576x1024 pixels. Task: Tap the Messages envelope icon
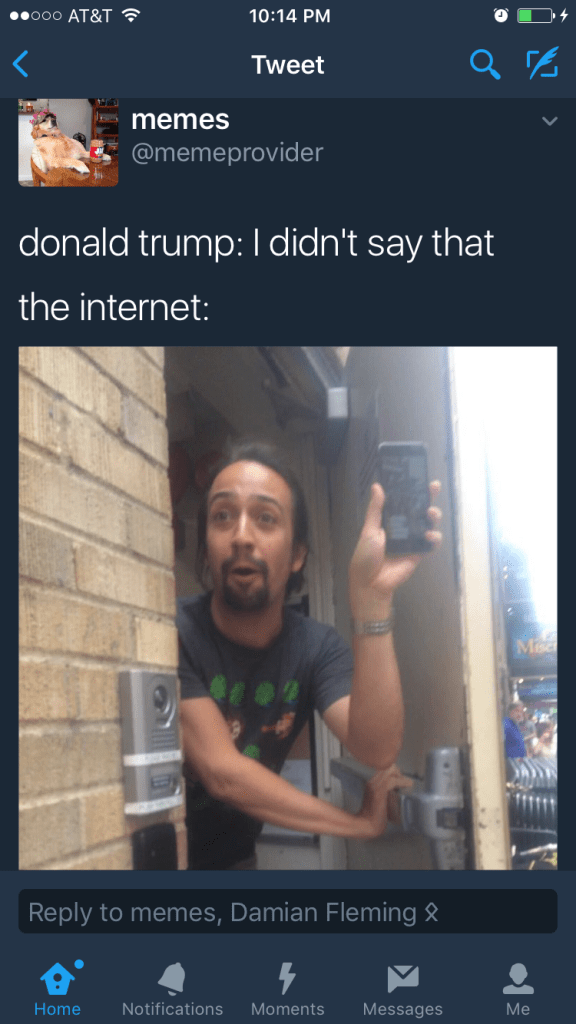(403, 979)
